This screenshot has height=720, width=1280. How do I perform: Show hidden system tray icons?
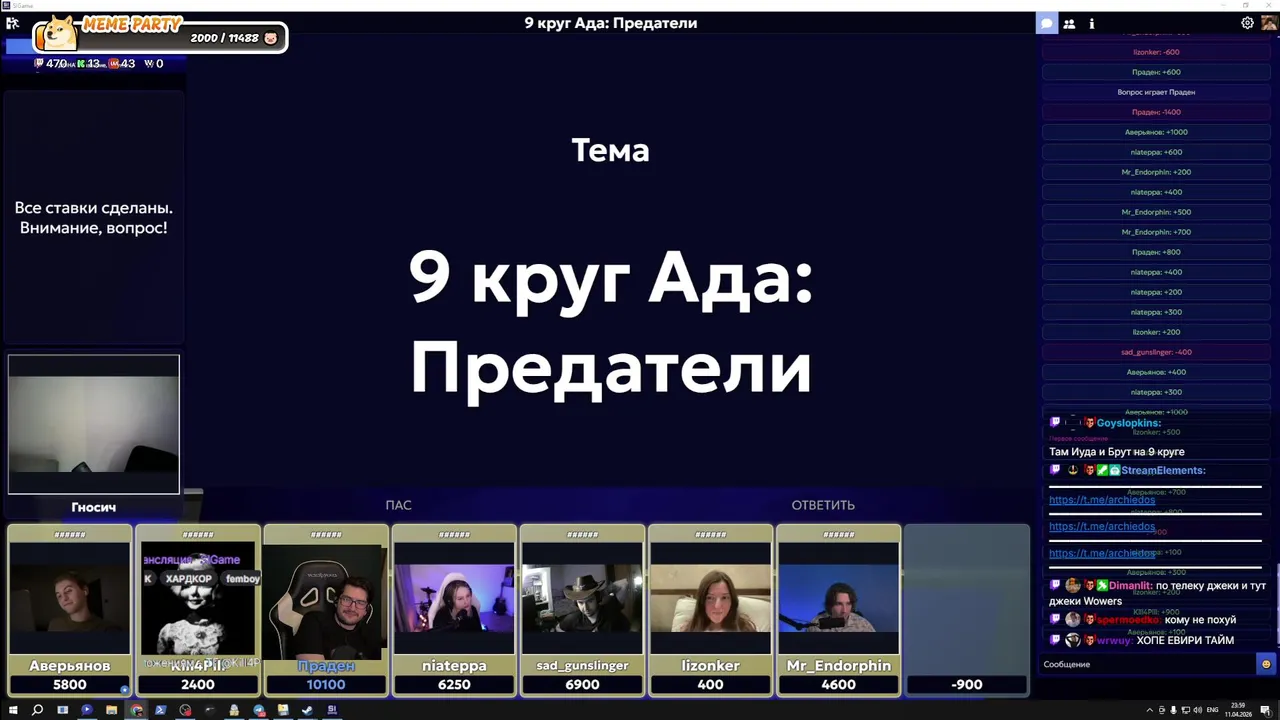[x=1150, y=710]
